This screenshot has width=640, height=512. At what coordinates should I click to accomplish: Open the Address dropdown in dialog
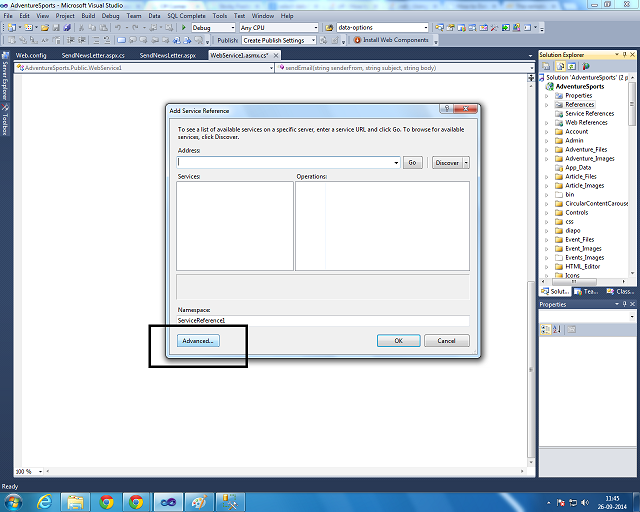tap(396, 163)
